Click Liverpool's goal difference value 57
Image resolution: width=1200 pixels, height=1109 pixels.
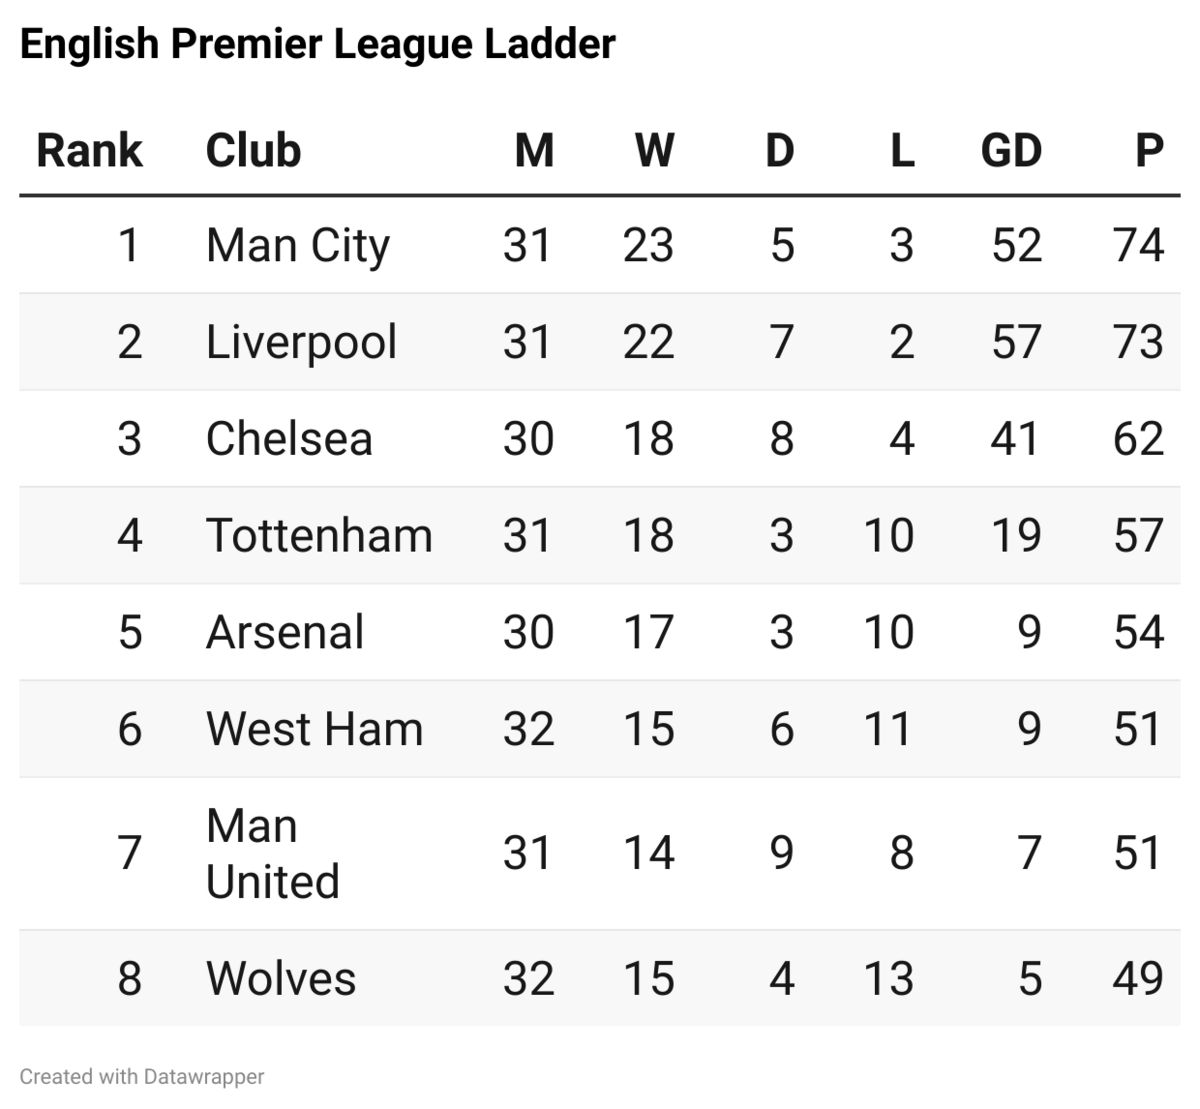pos(1017,343)
